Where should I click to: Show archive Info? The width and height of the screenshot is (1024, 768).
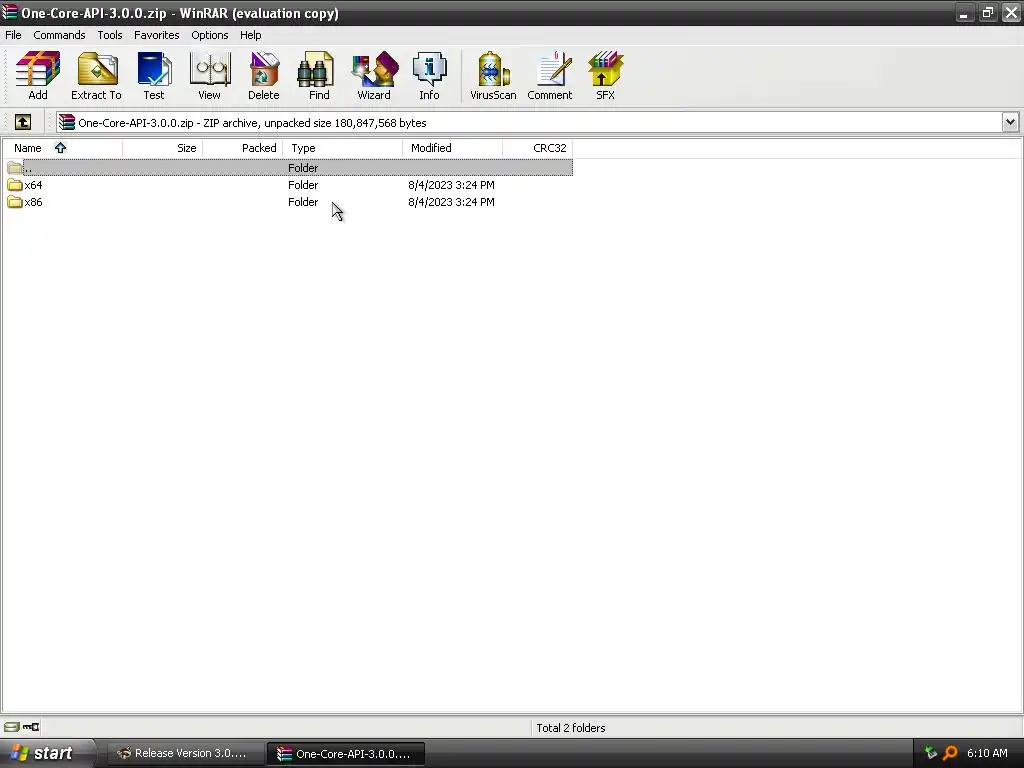(429, 76)
